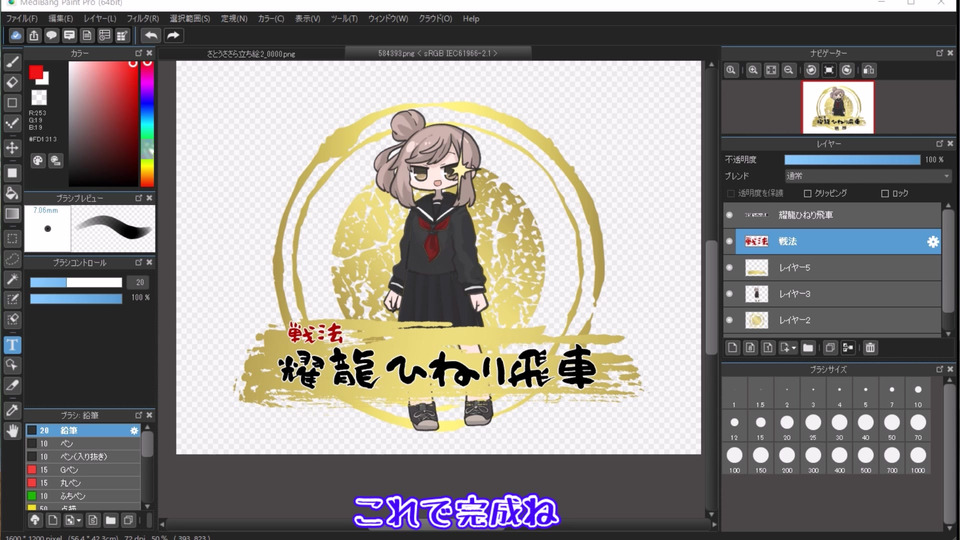
Task: Hide the レイヤー5 layer
Action: (x=729, y=268)
